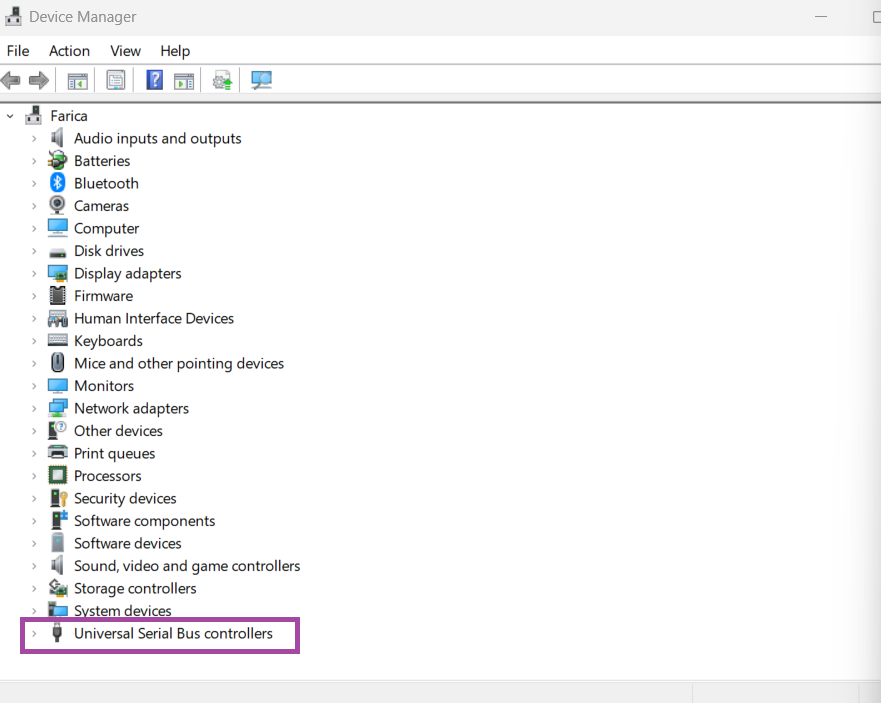Open the File menu

tap(18, 51)
